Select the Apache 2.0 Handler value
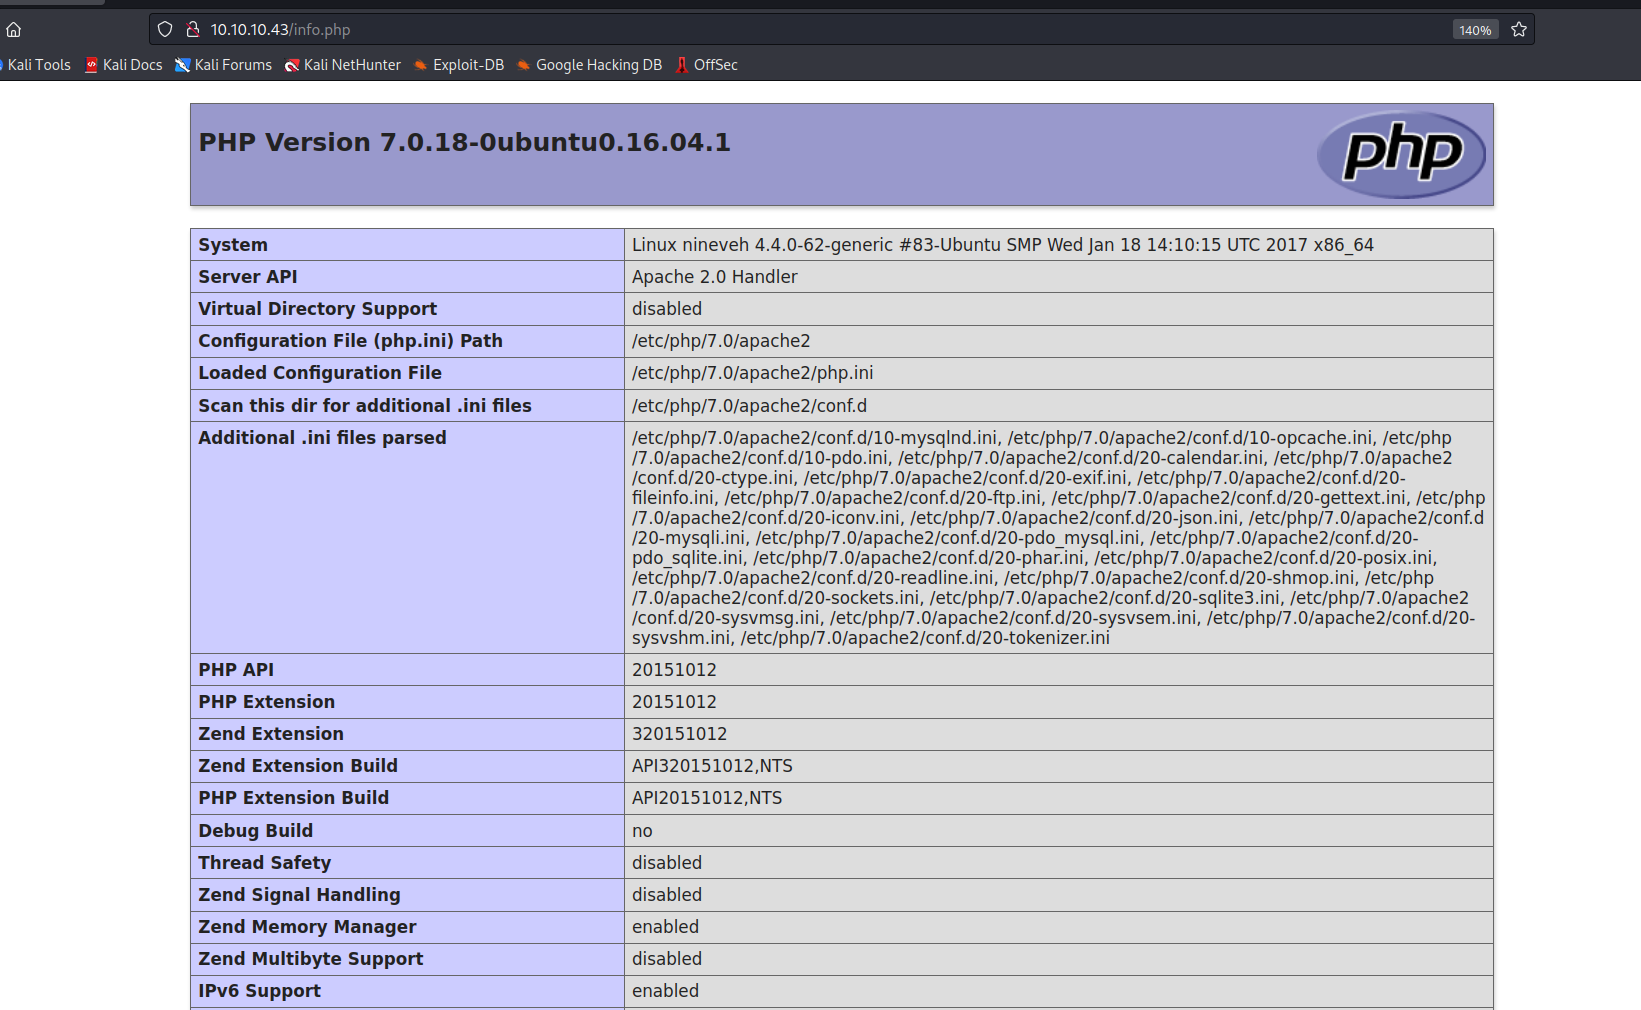This screenshot has width=1641, height=1010. click(x=715, y=277)
